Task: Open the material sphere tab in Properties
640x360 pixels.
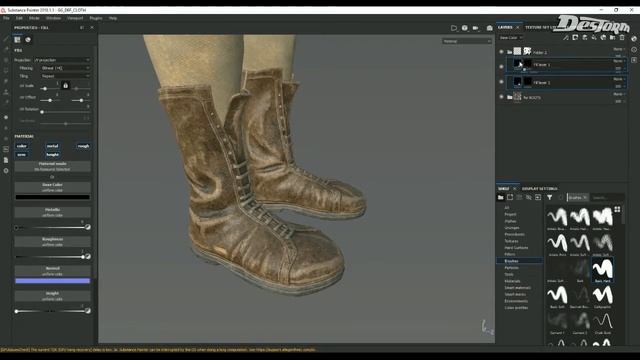Action: [x=28, y=40]
